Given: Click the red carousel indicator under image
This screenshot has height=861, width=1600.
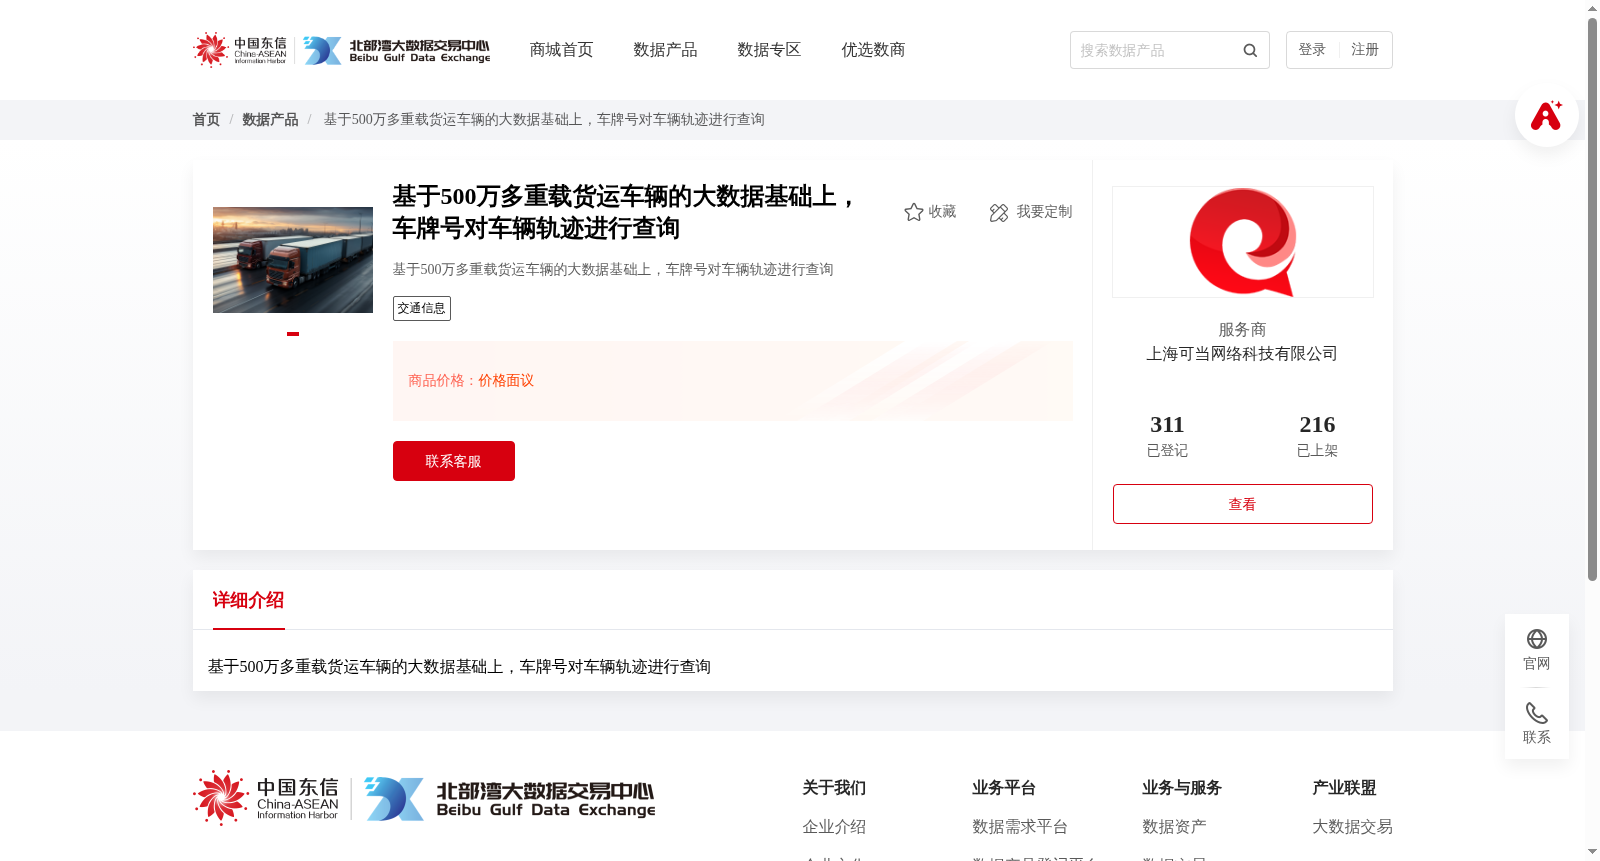Looking at the screenshot, I should [293, 334].
